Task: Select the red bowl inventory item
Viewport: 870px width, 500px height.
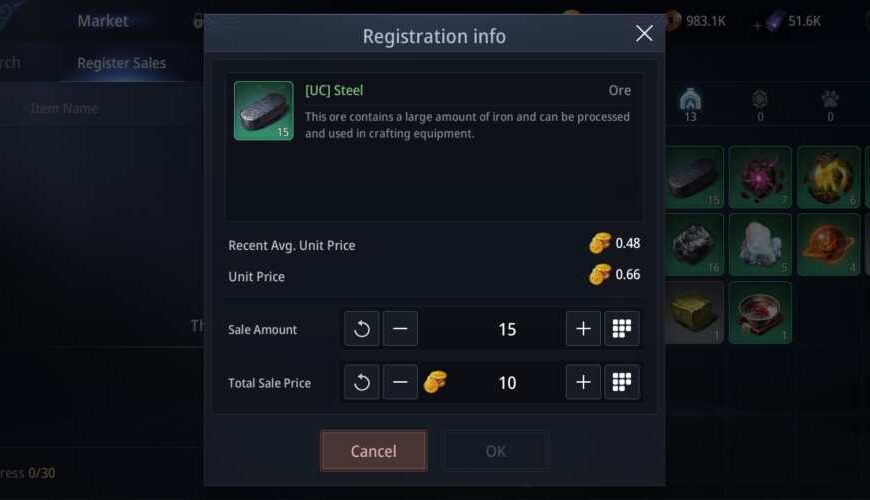Action: [x=760, y=312]
